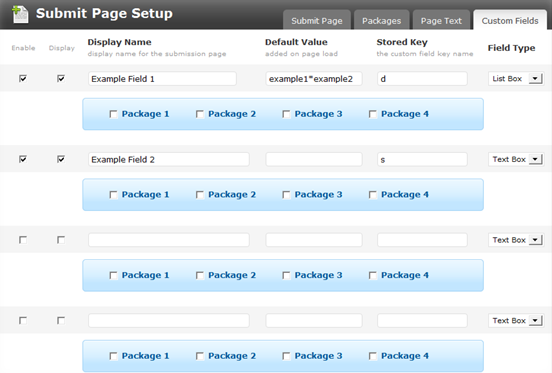Tick Package 2 in the third field row

[x=200, y=275]
